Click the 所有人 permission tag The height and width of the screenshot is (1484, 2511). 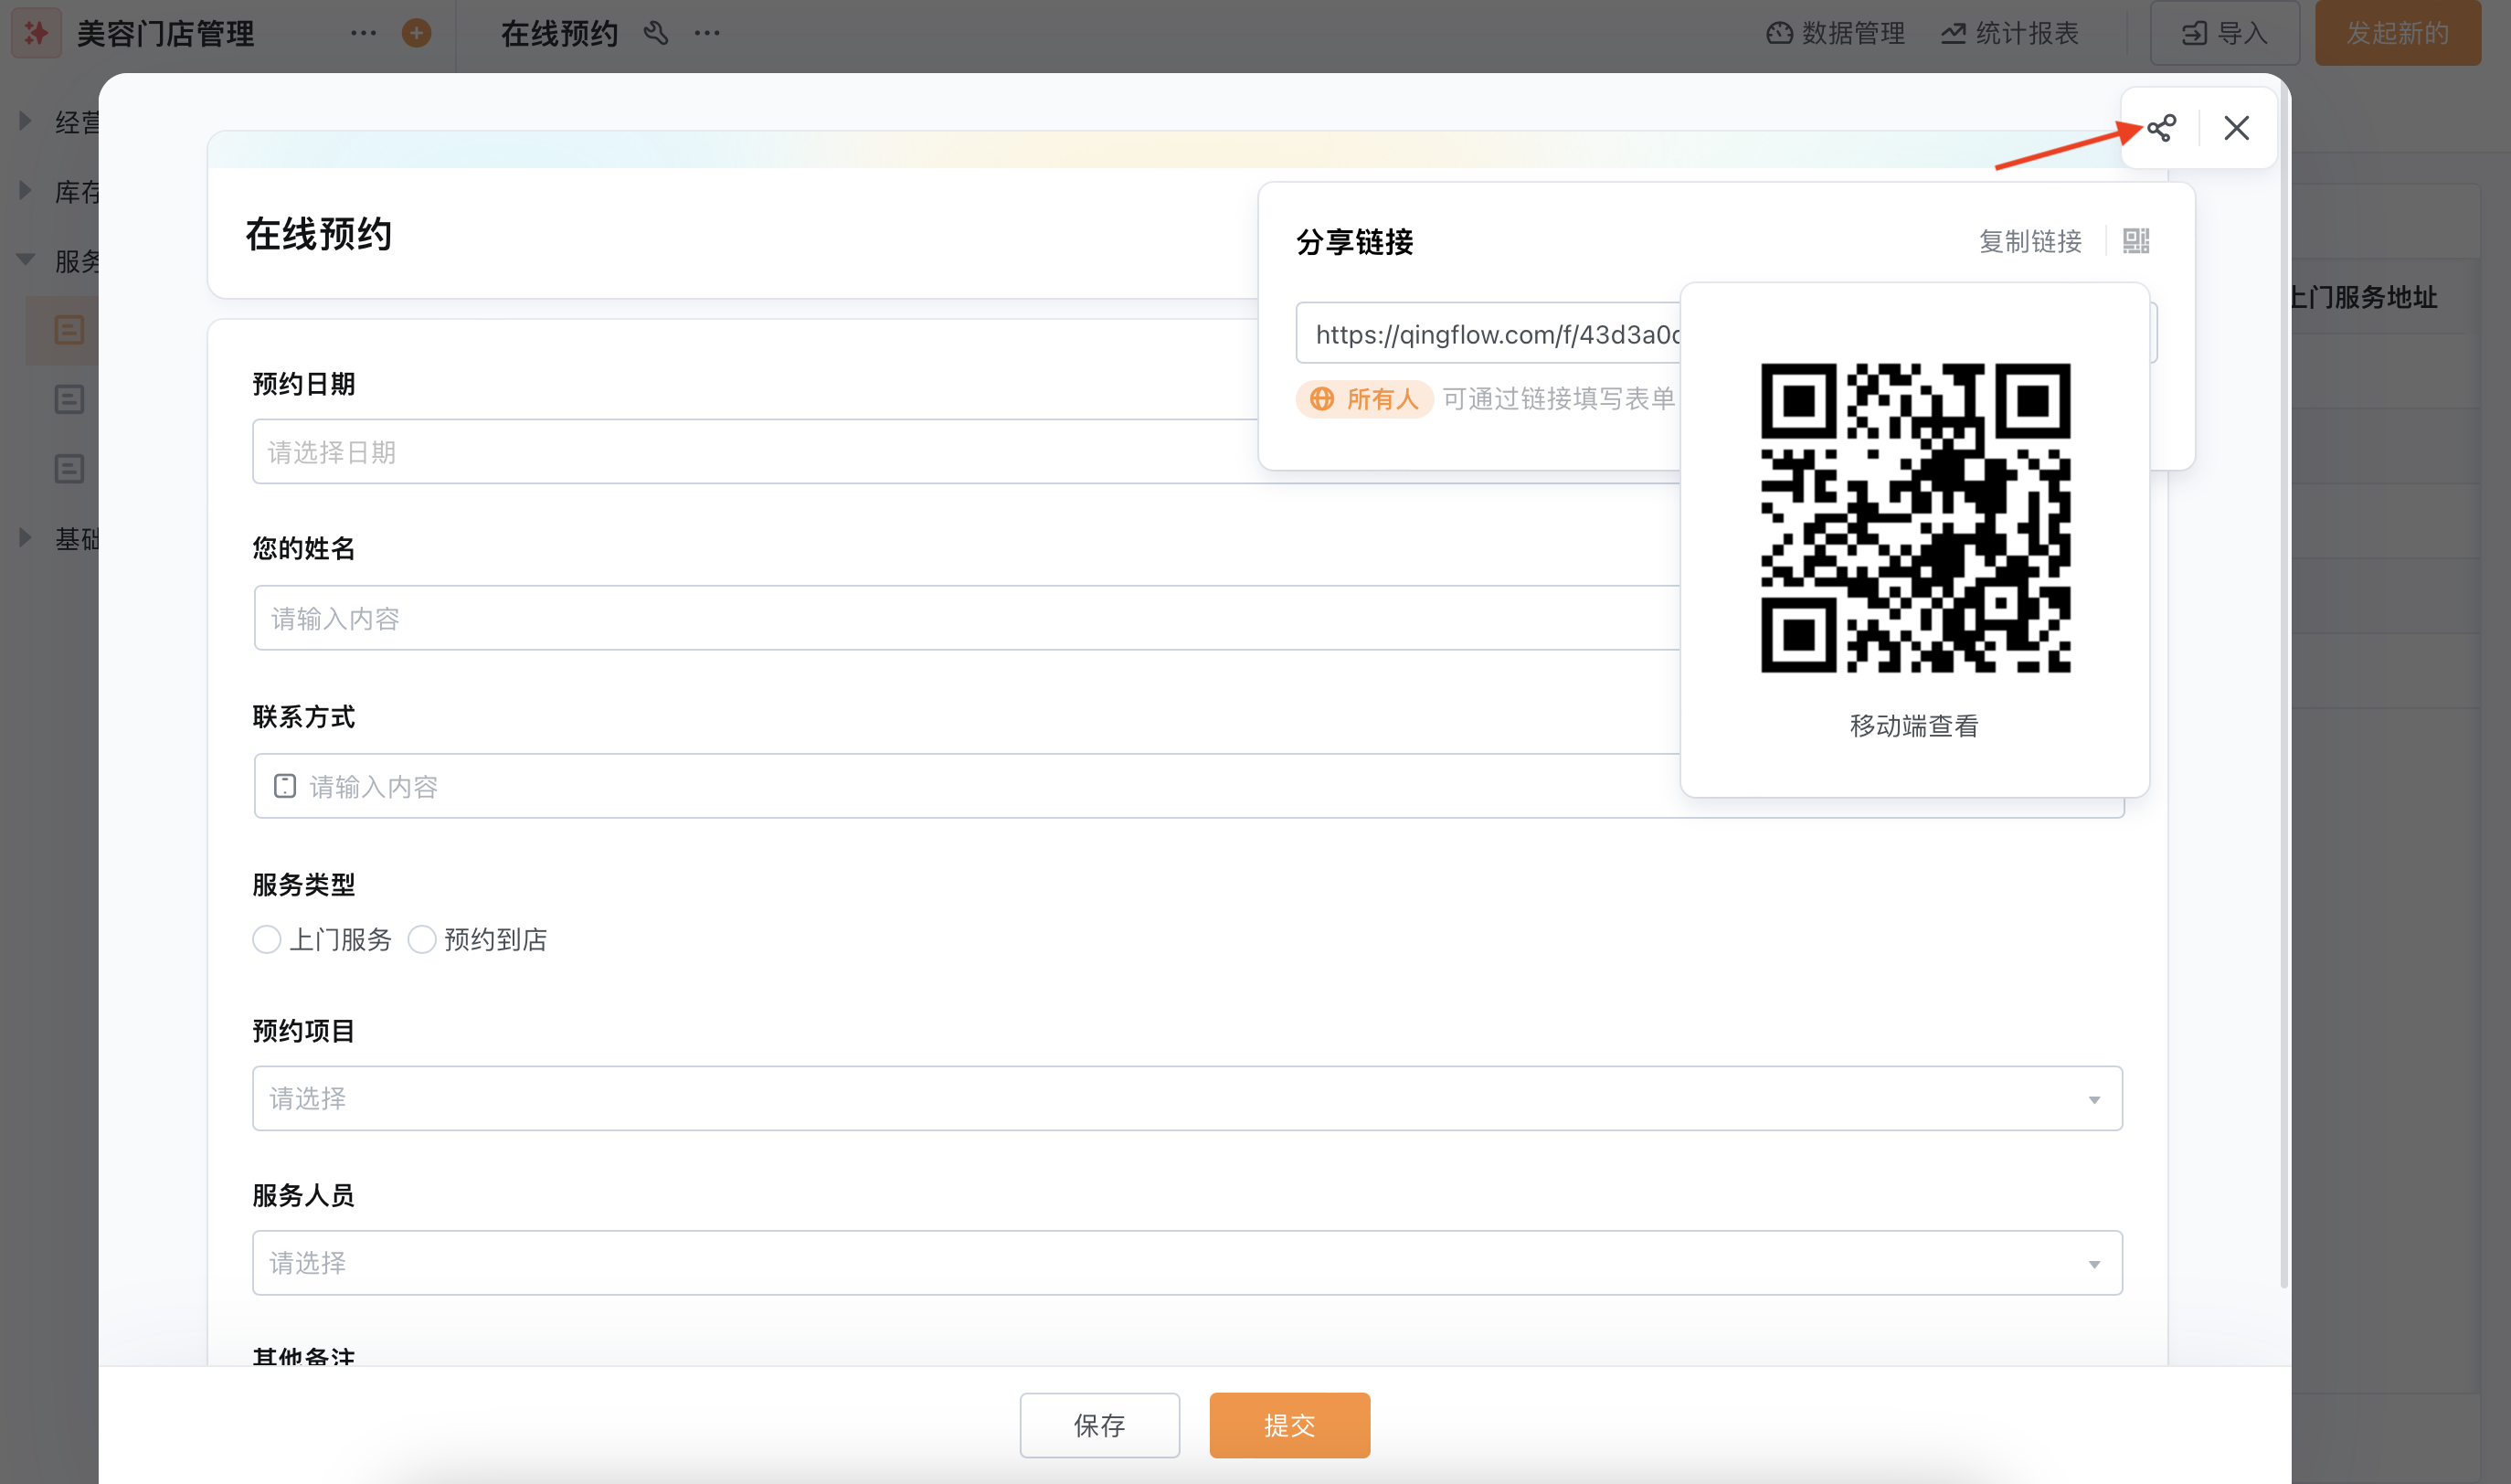pyautogui.click(x=1365, y=399)
